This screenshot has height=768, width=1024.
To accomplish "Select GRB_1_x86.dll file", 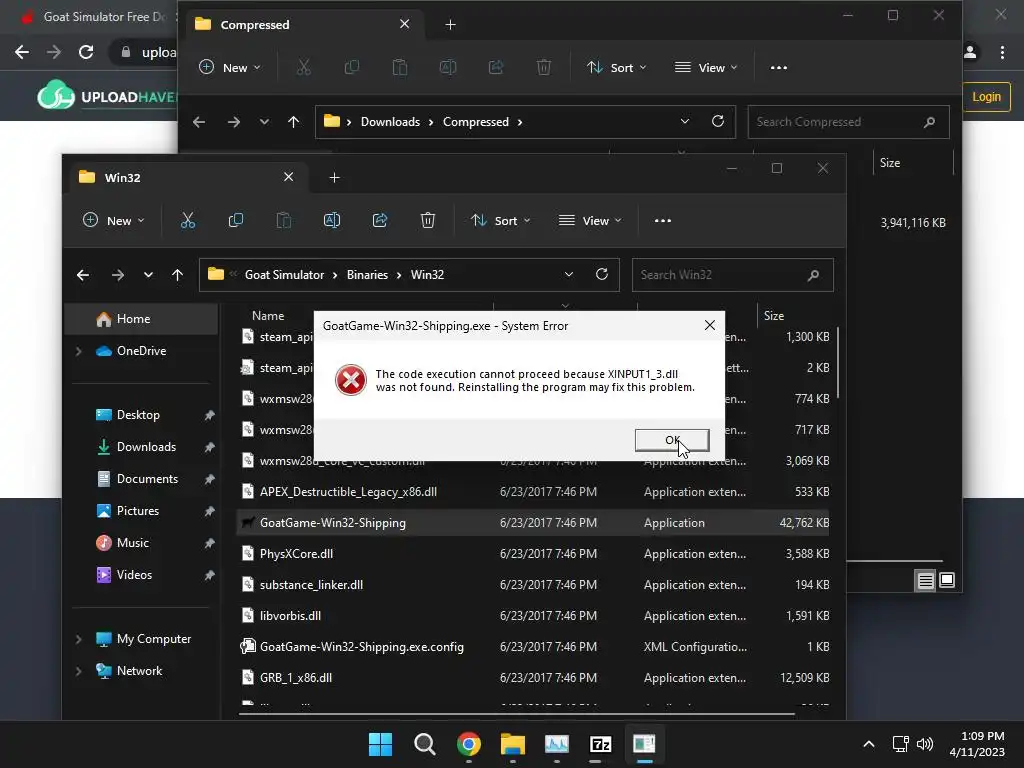I will (x=532, y=678).
